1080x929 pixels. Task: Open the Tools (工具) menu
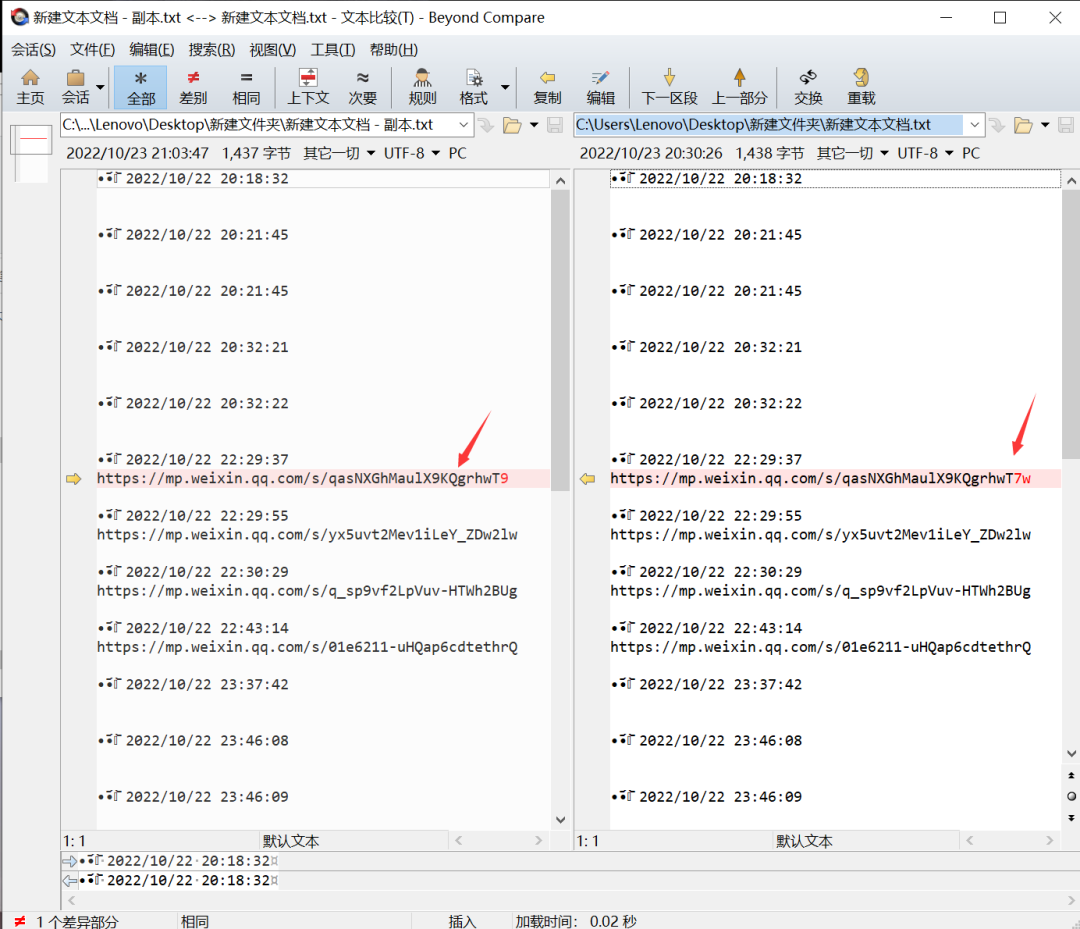coord(333,50)
